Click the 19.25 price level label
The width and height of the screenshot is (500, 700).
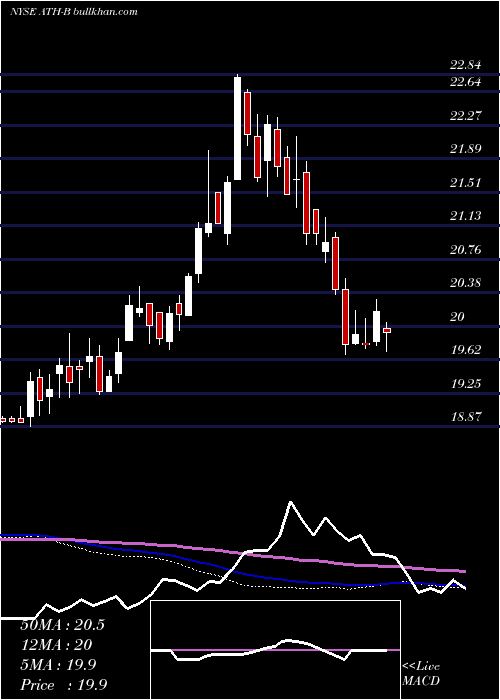[x=466, y=384]
